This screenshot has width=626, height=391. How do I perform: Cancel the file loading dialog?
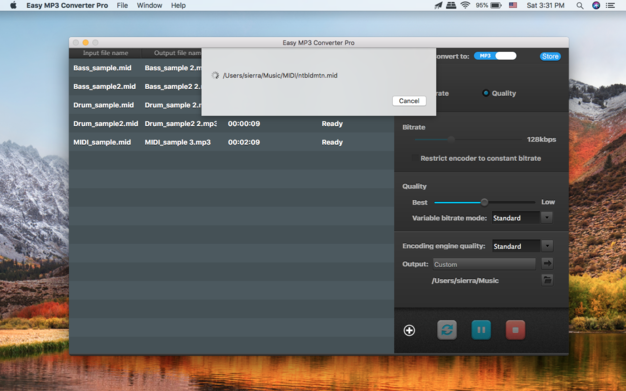click(409, 101)
